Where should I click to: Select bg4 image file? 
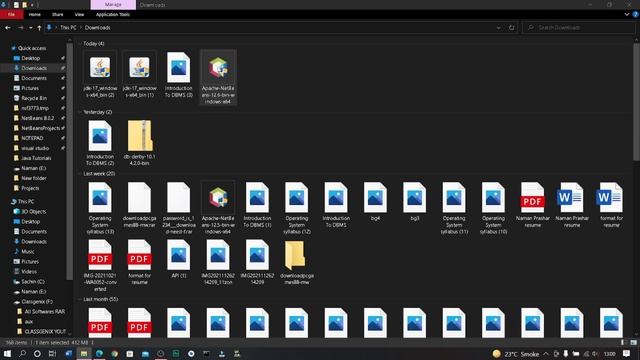[x=375, y=198]
